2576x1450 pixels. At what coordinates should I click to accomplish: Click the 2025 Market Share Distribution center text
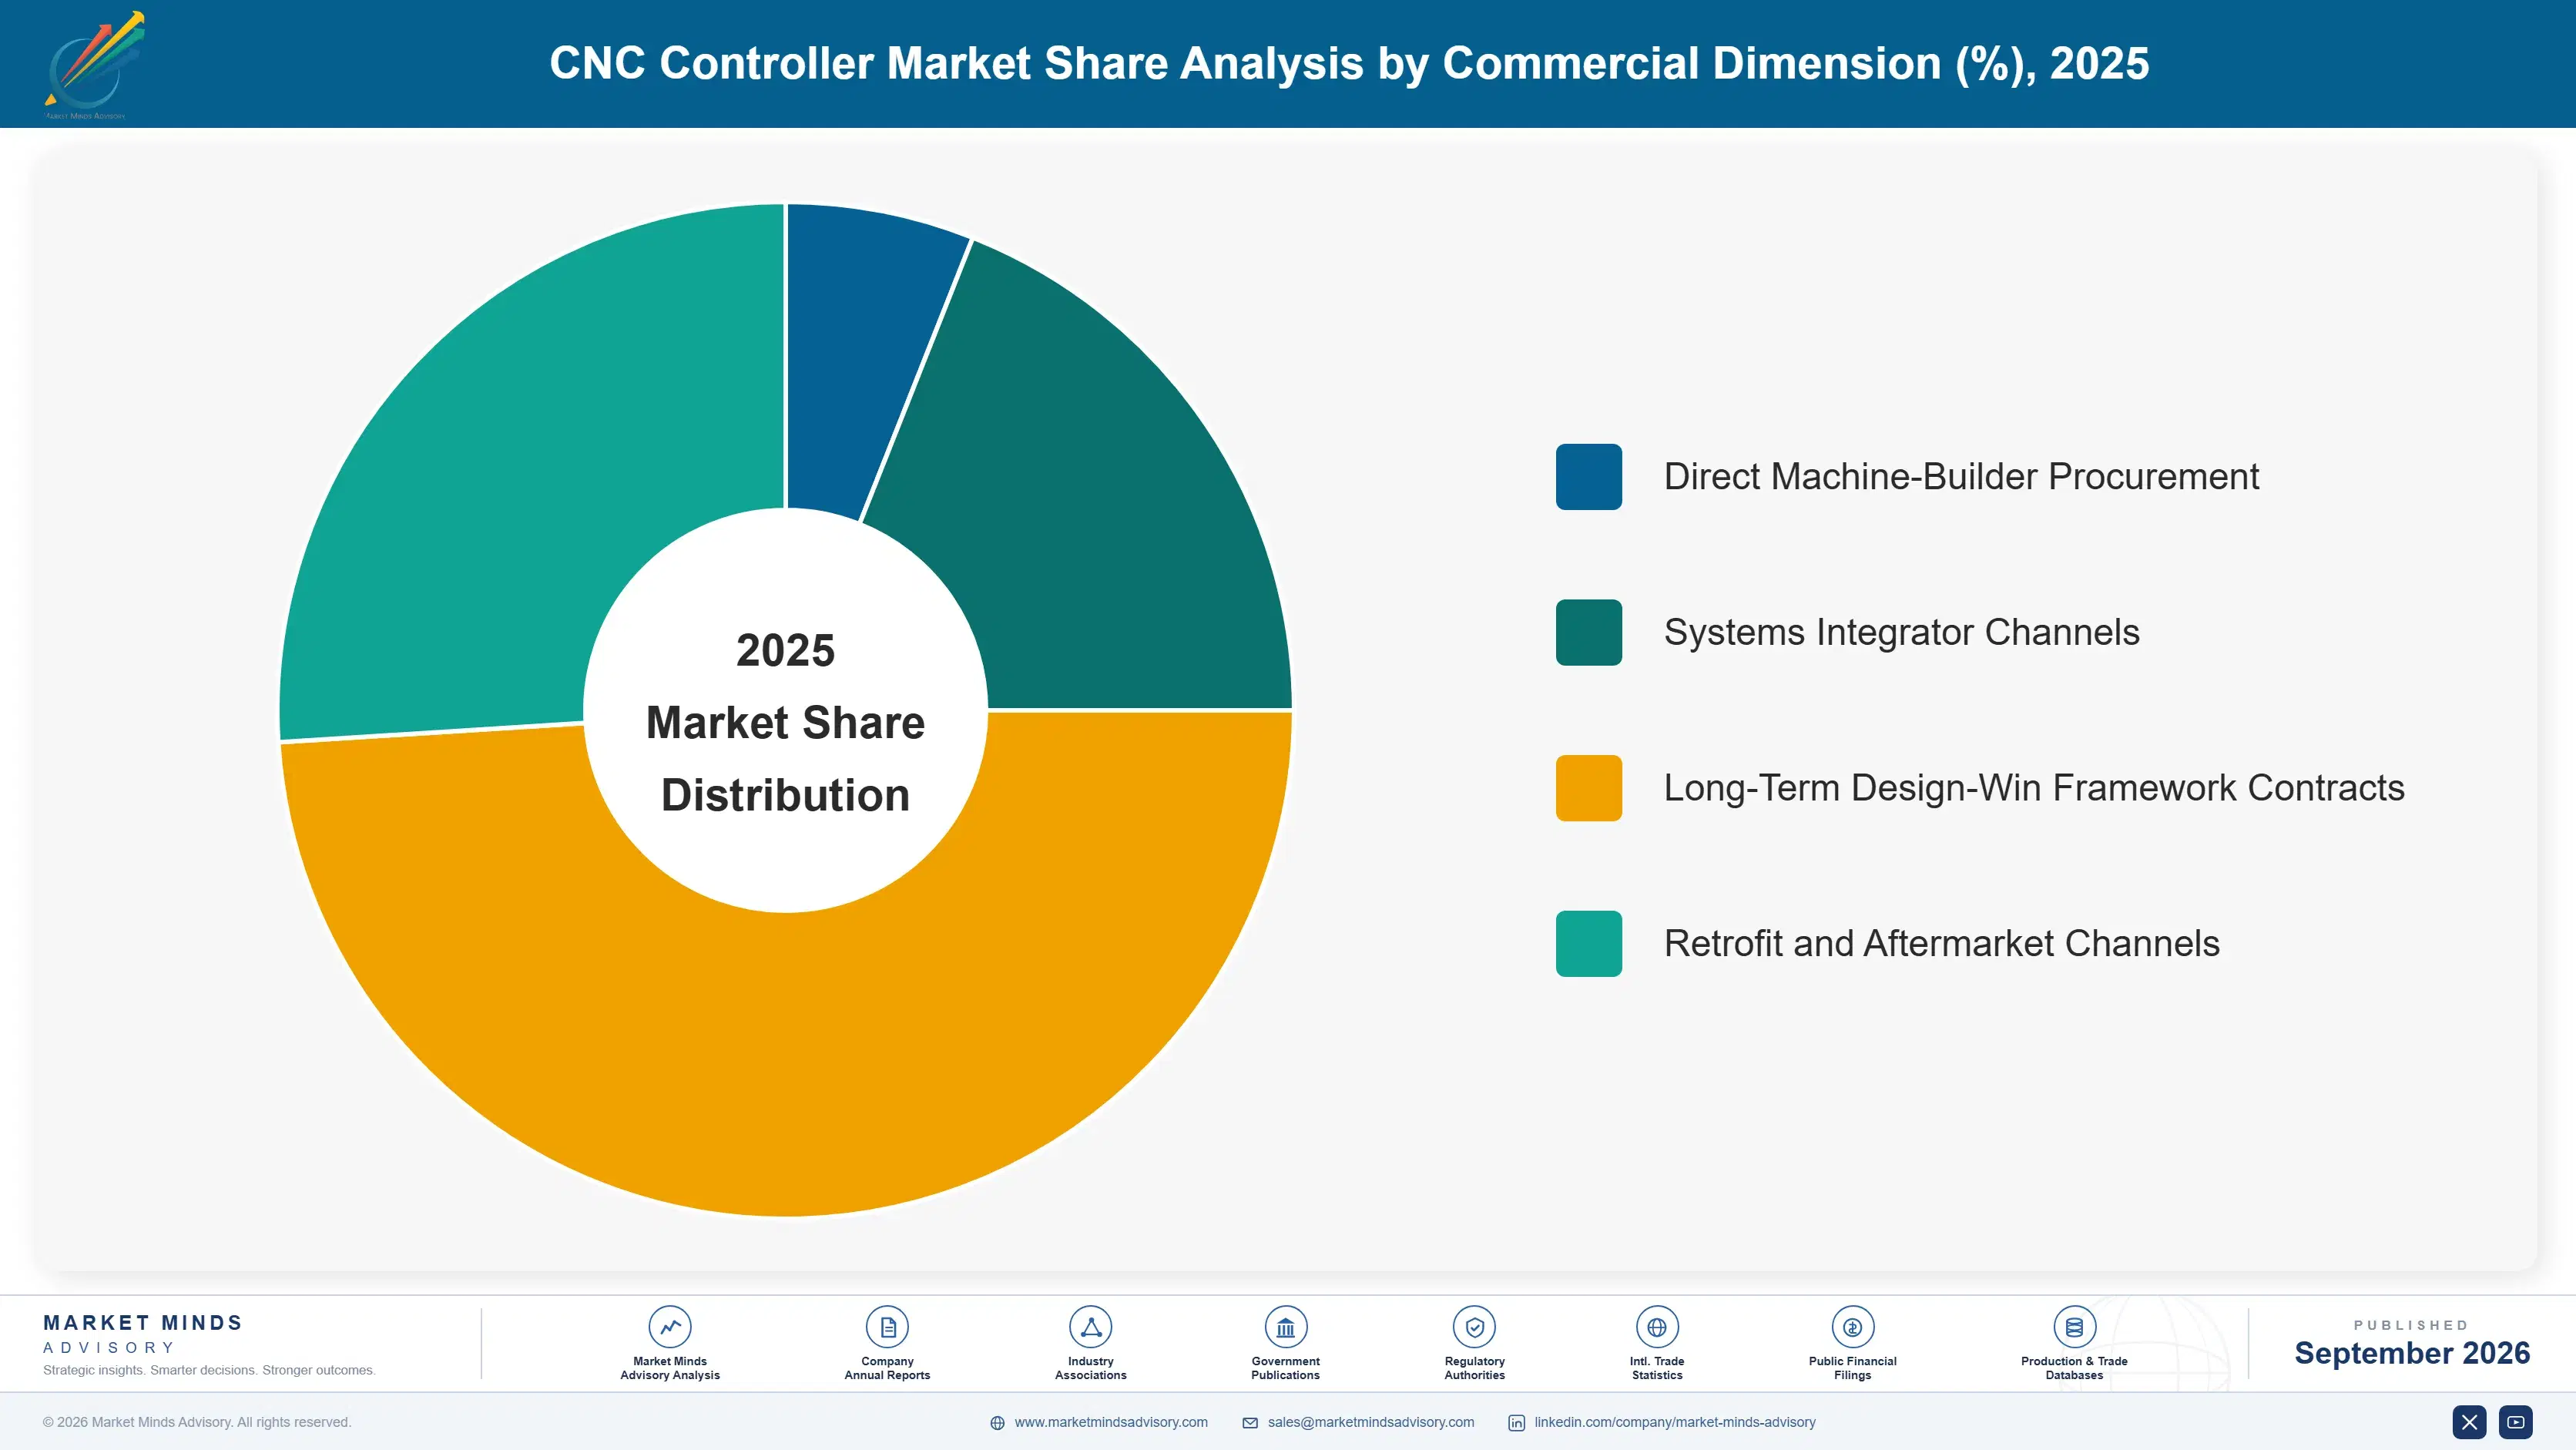[785, 722]
